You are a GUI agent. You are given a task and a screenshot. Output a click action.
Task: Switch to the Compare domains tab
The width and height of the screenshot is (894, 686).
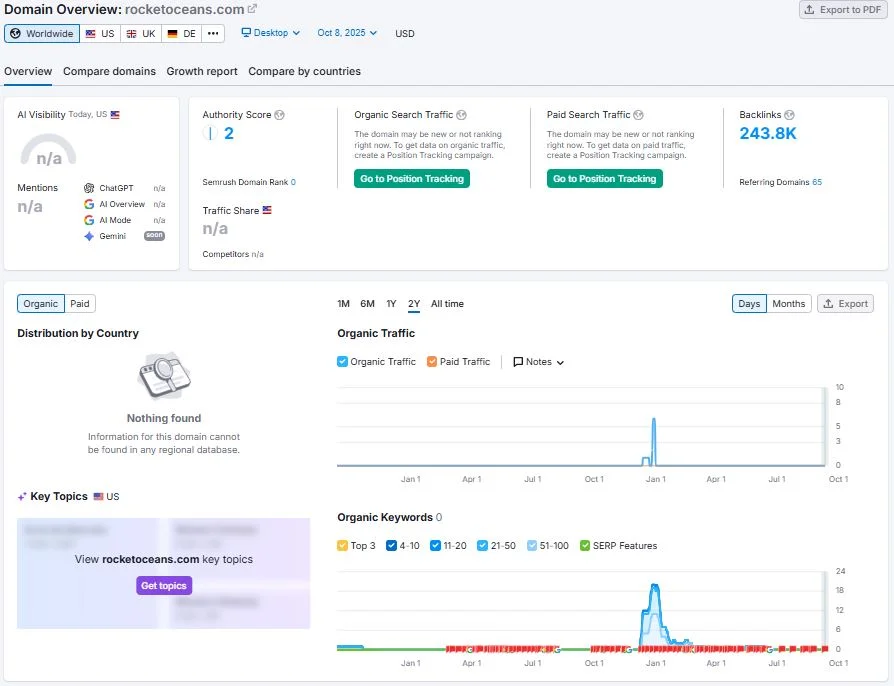tap(109, 71)
